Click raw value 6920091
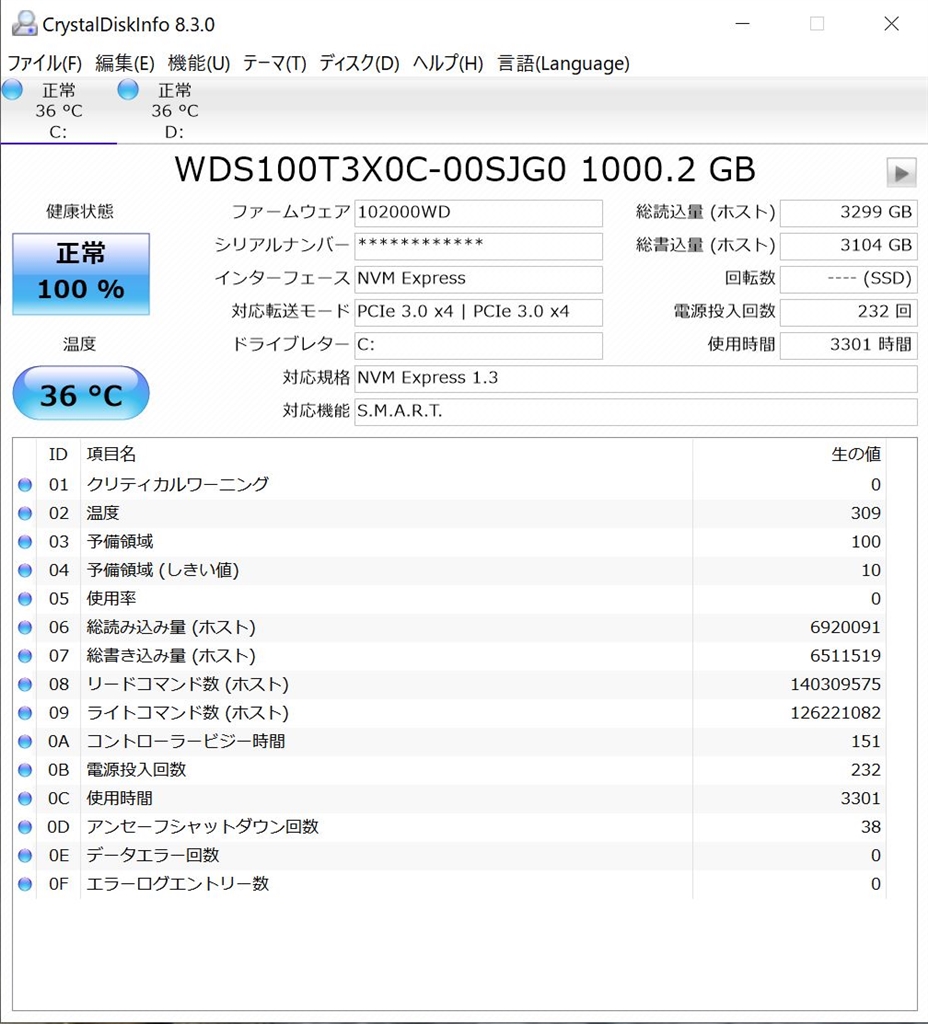Screen dimensions: 928x1024 pyautogui.click(x=845, y=628)
